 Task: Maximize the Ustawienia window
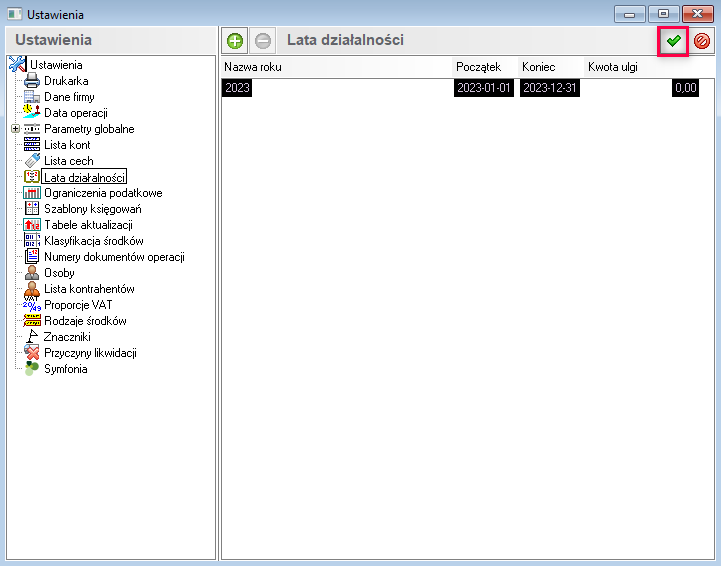pyautogui.click(x=663, y=14)
